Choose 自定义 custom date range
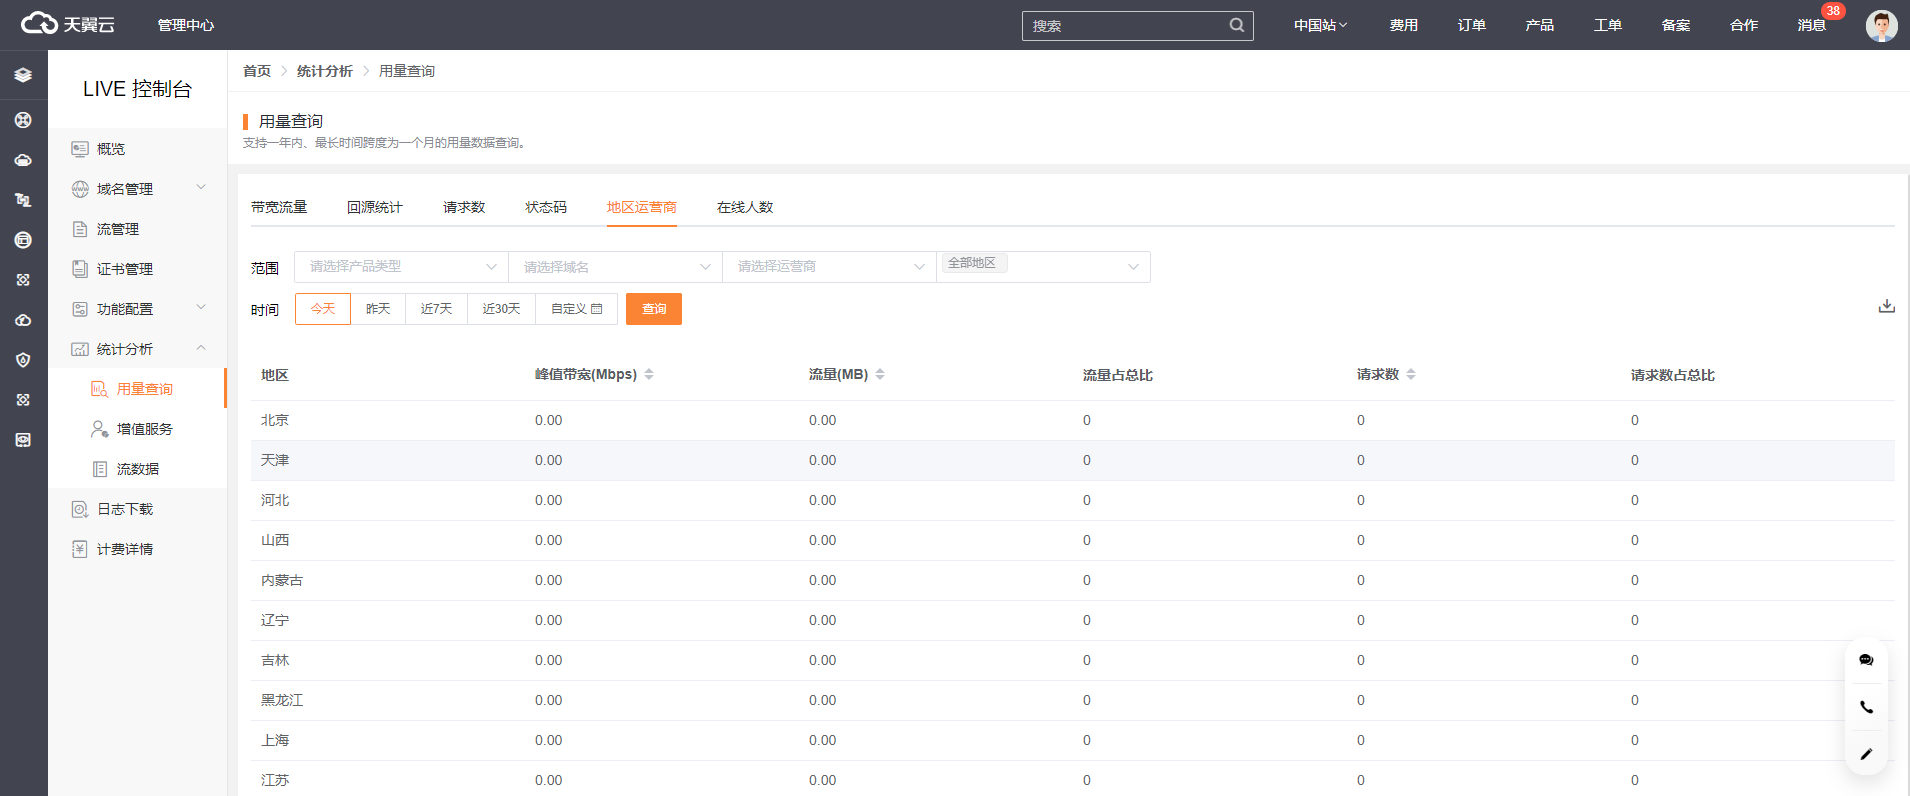 [576, 309]
